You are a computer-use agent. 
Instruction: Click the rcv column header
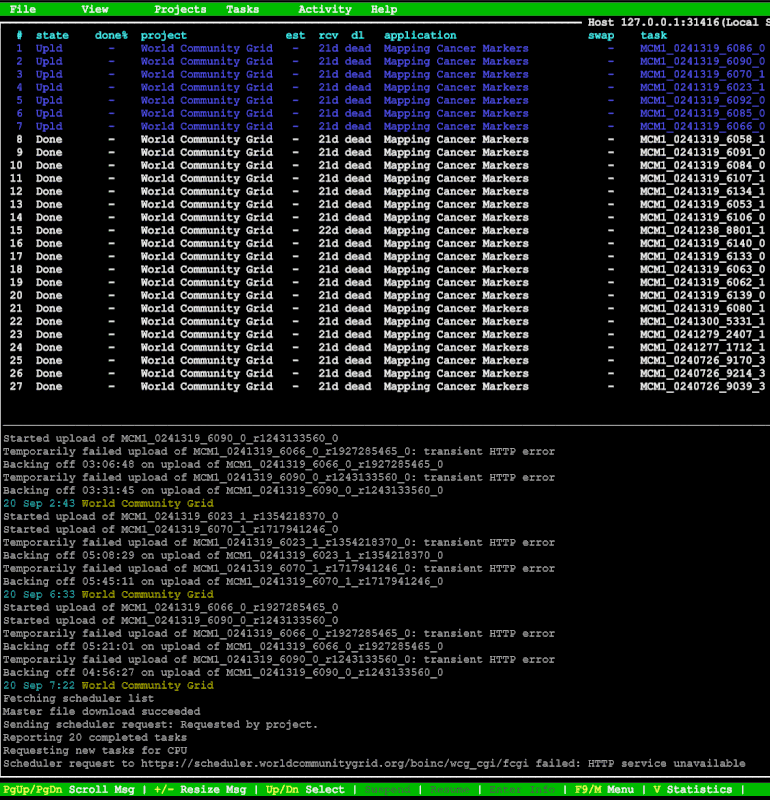(328, 35)
